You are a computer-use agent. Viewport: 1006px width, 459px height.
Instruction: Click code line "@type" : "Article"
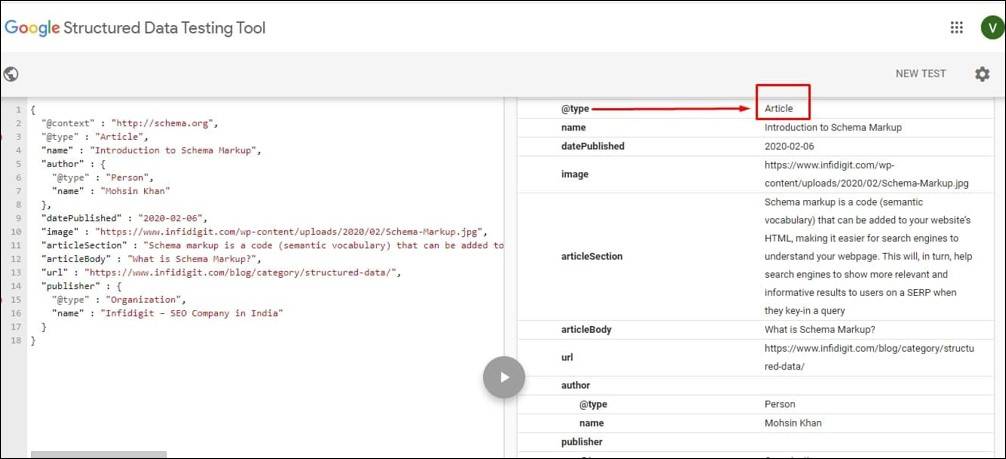[x=94, y=136]
